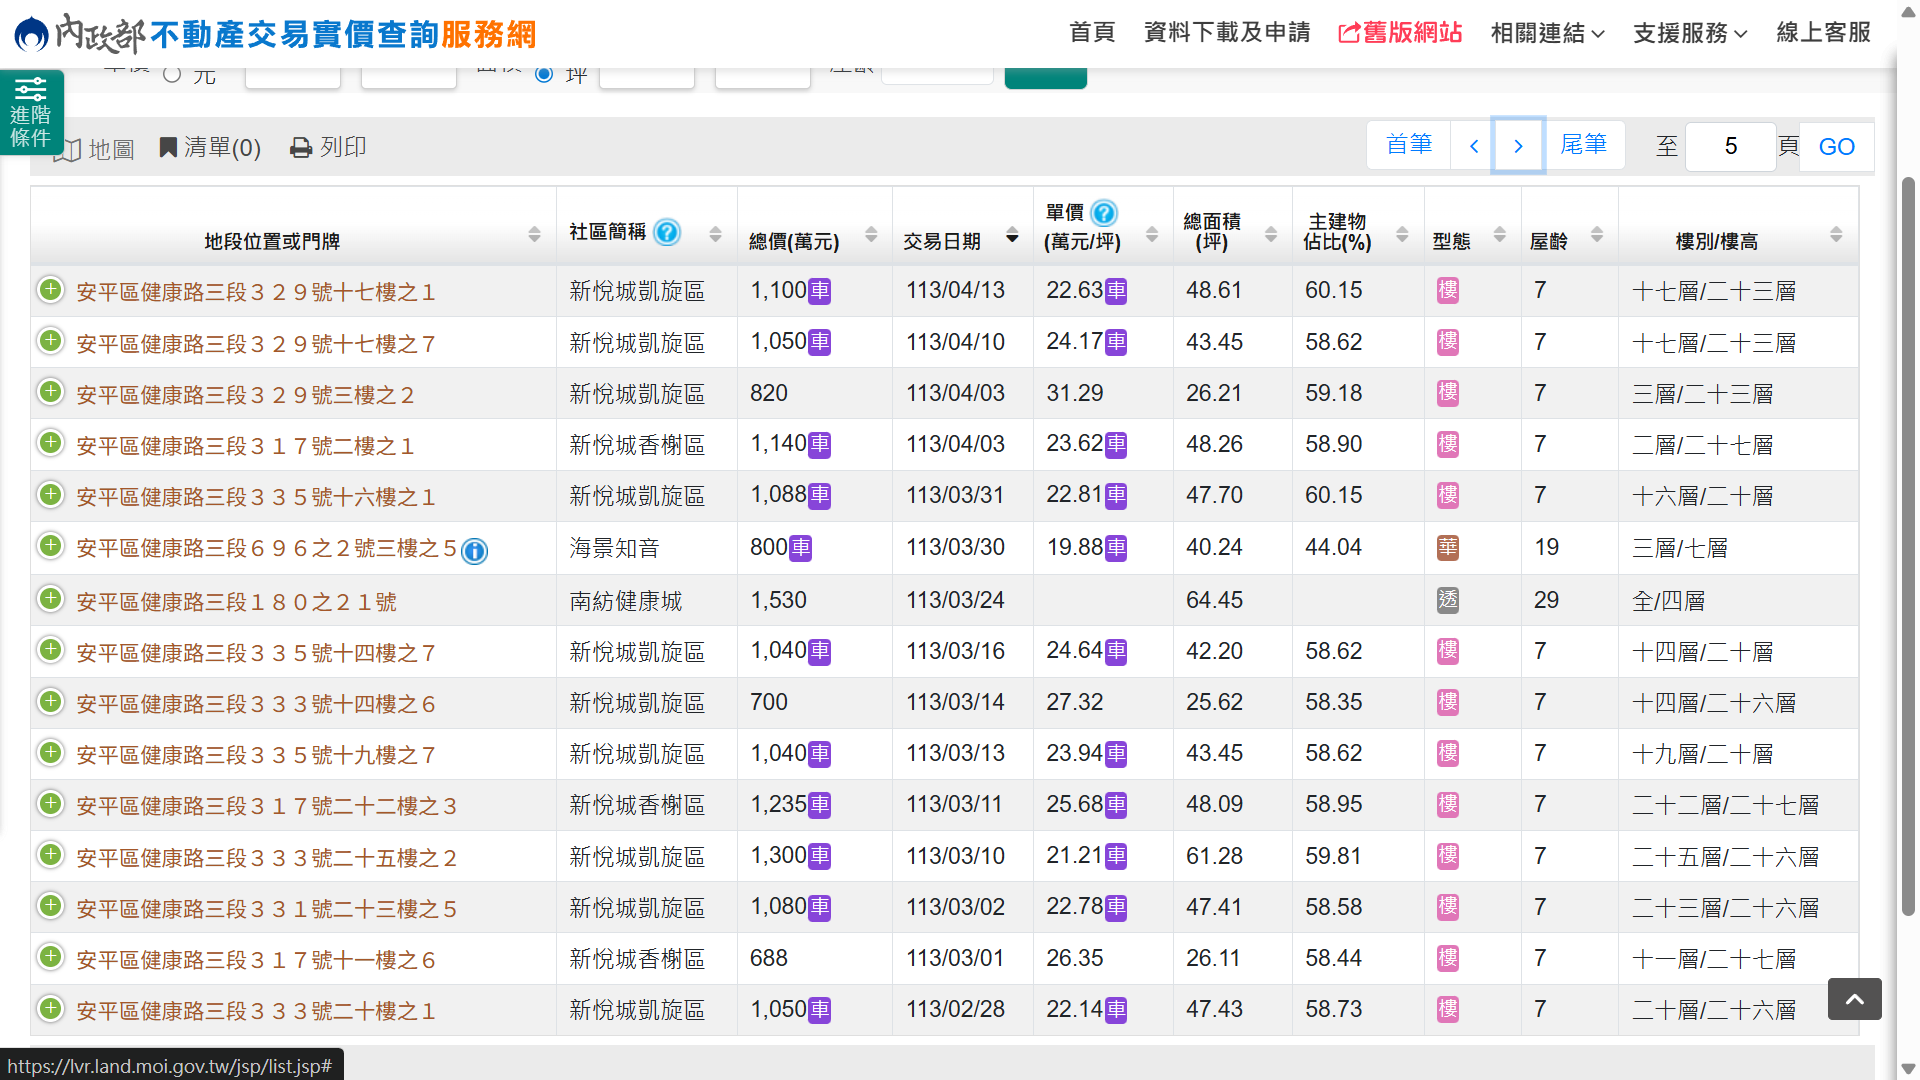Viewport: 1920px width, 1080px height.
Task: Go to 首頁 in top navigation
Action: 1092,33
